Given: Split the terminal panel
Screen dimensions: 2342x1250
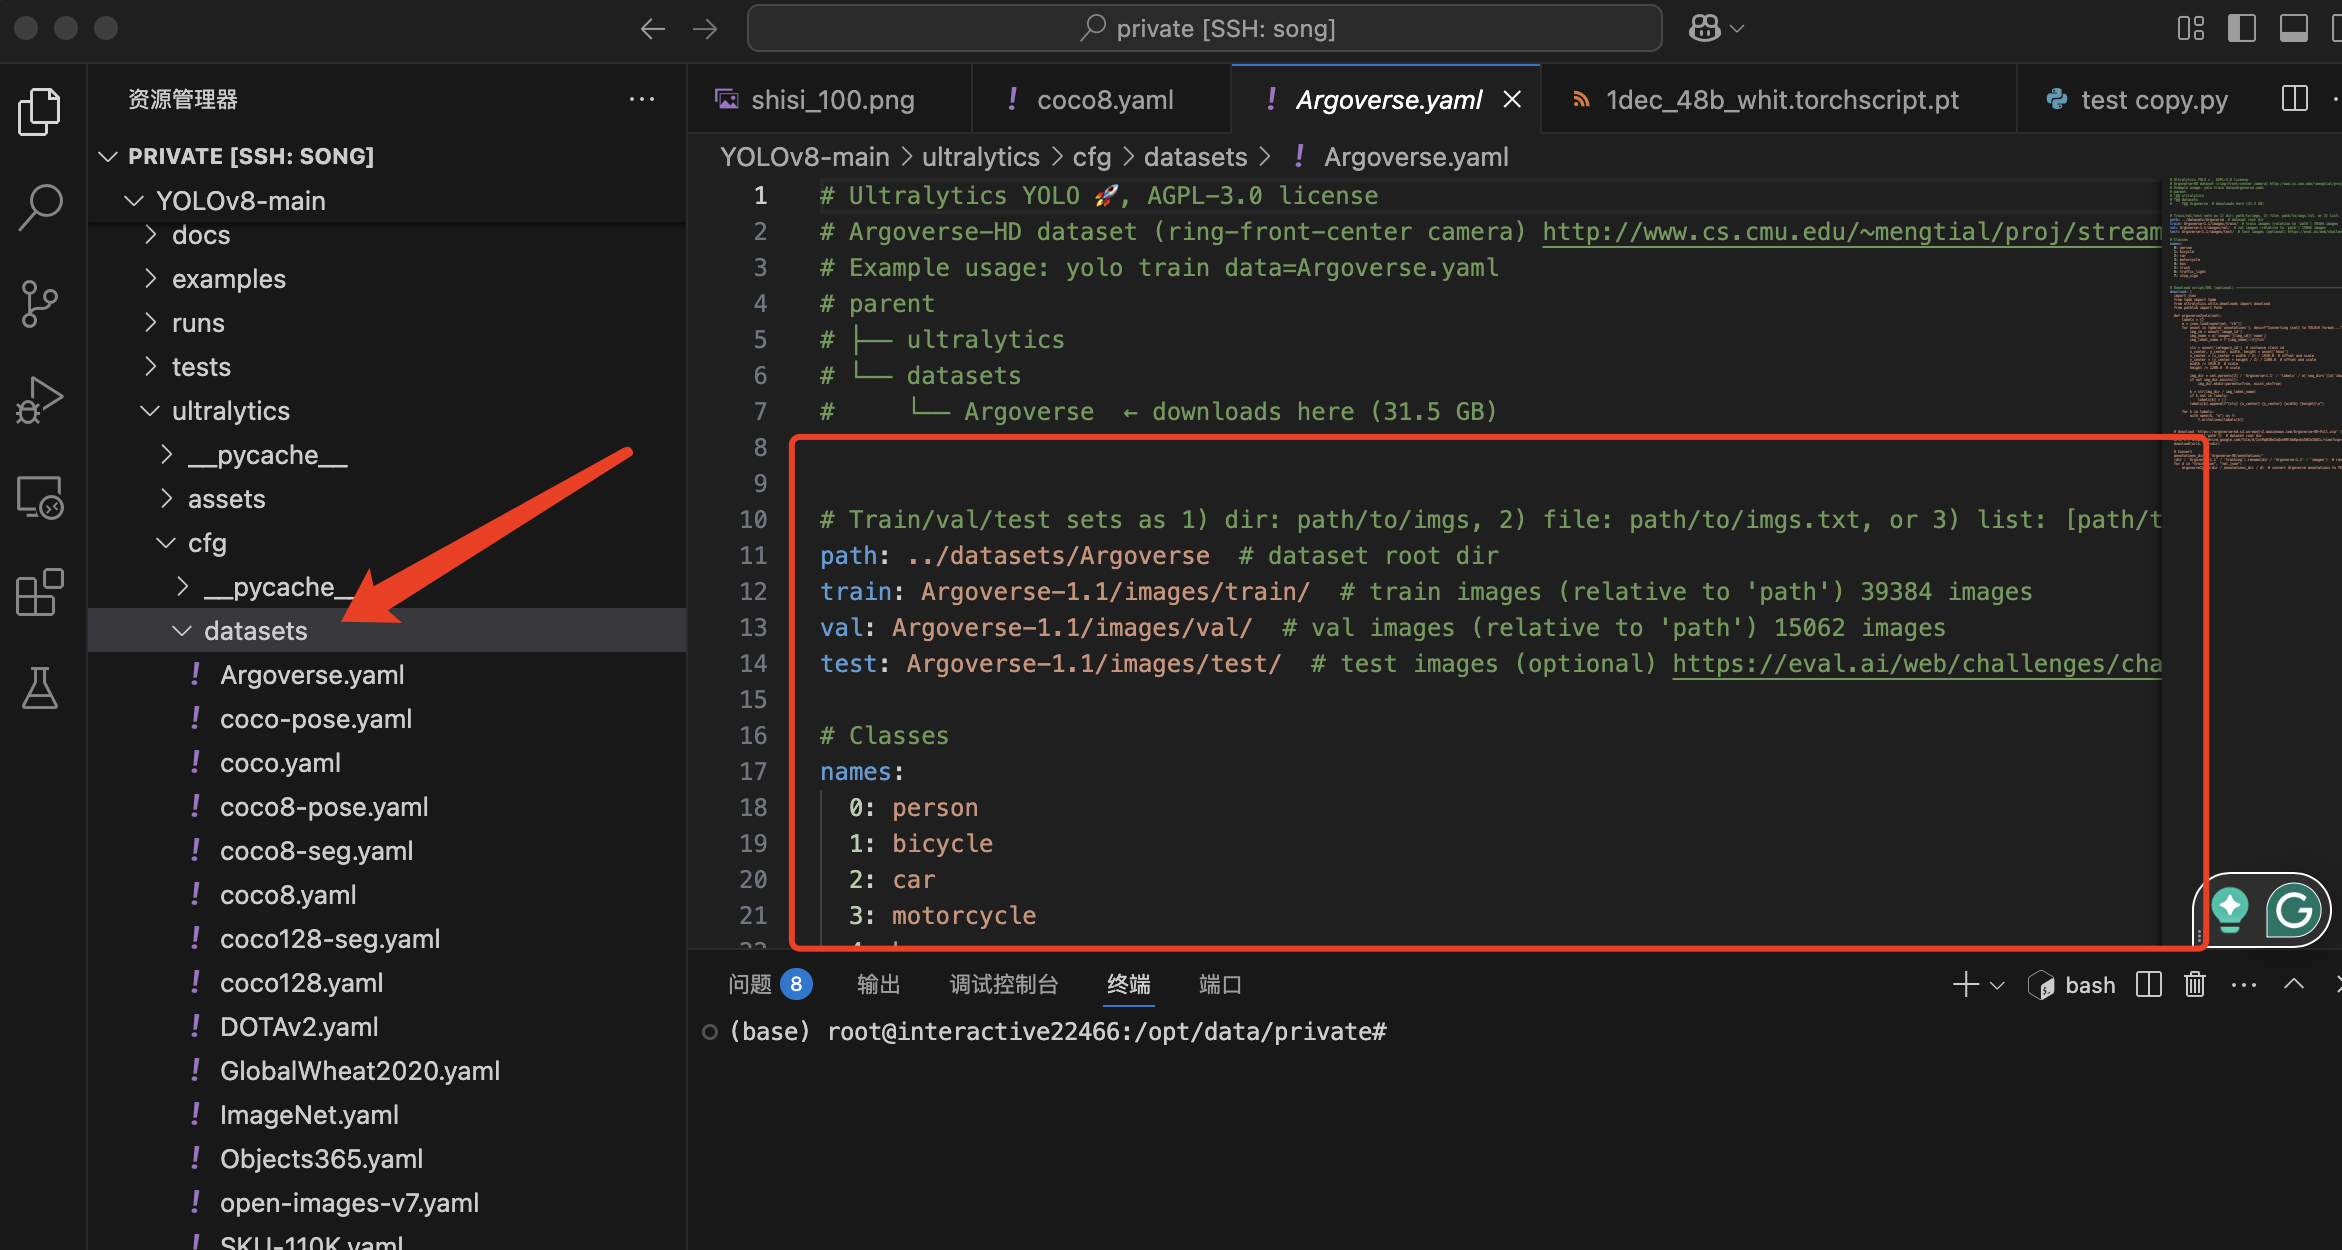Looking at the screenshot, I should (x=2148, y=985).
